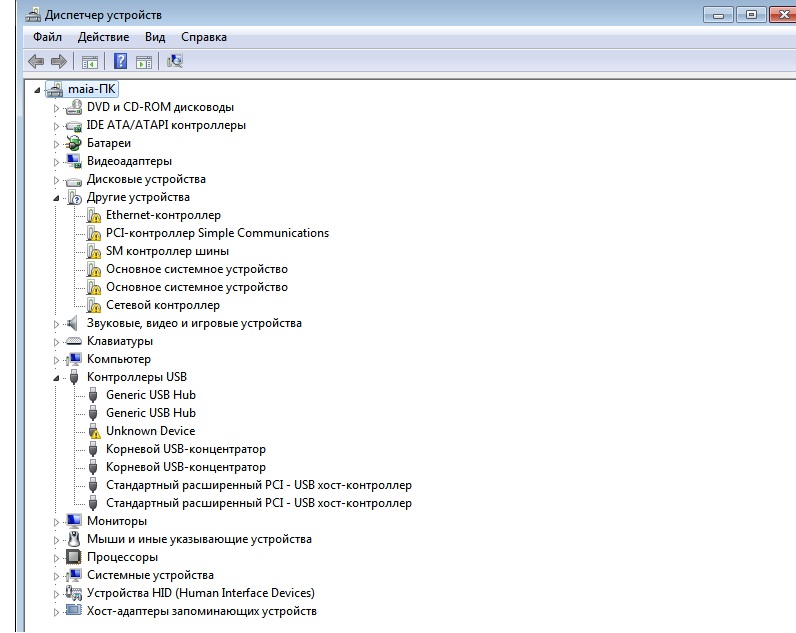796x633 pixels.
Task: Expand the Системные устройства node
Action: [56, 576]
